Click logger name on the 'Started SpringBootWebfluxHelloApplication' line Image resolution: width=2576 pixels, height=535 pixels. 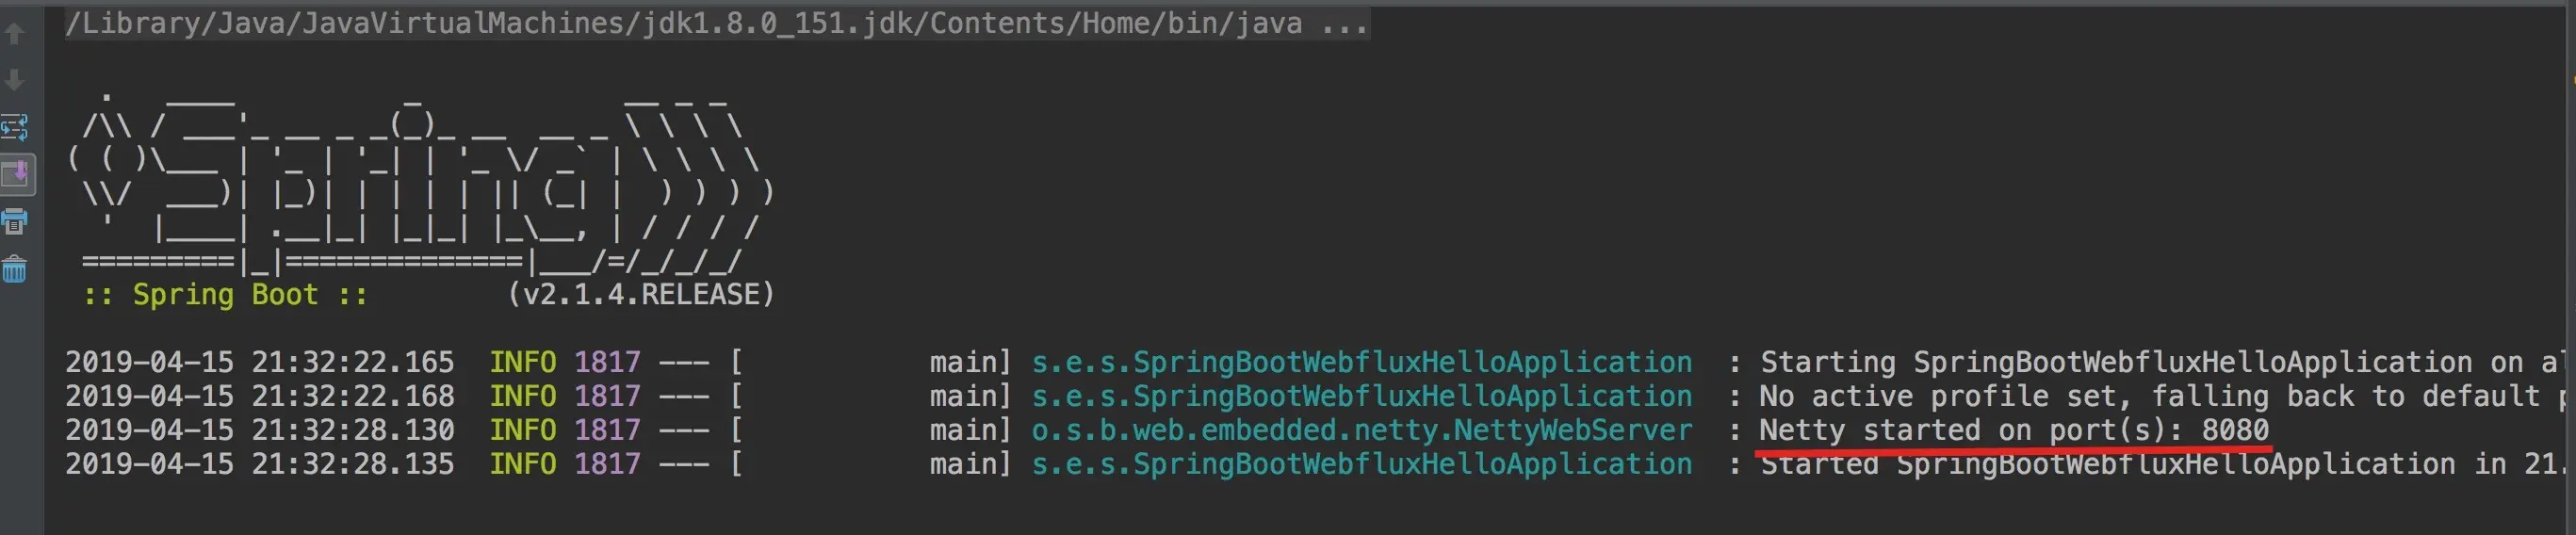tap(1362, 464)
